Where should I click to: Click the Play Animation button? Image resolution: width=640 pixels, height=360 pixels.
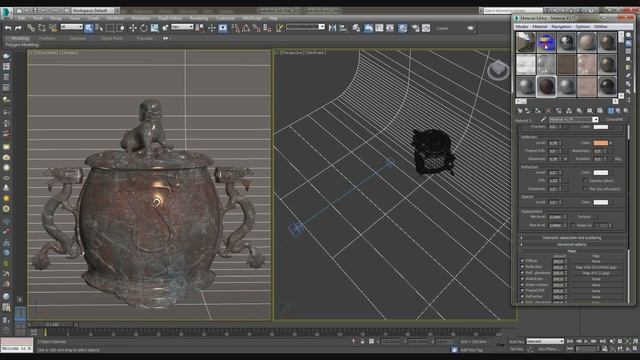point(586,341)
